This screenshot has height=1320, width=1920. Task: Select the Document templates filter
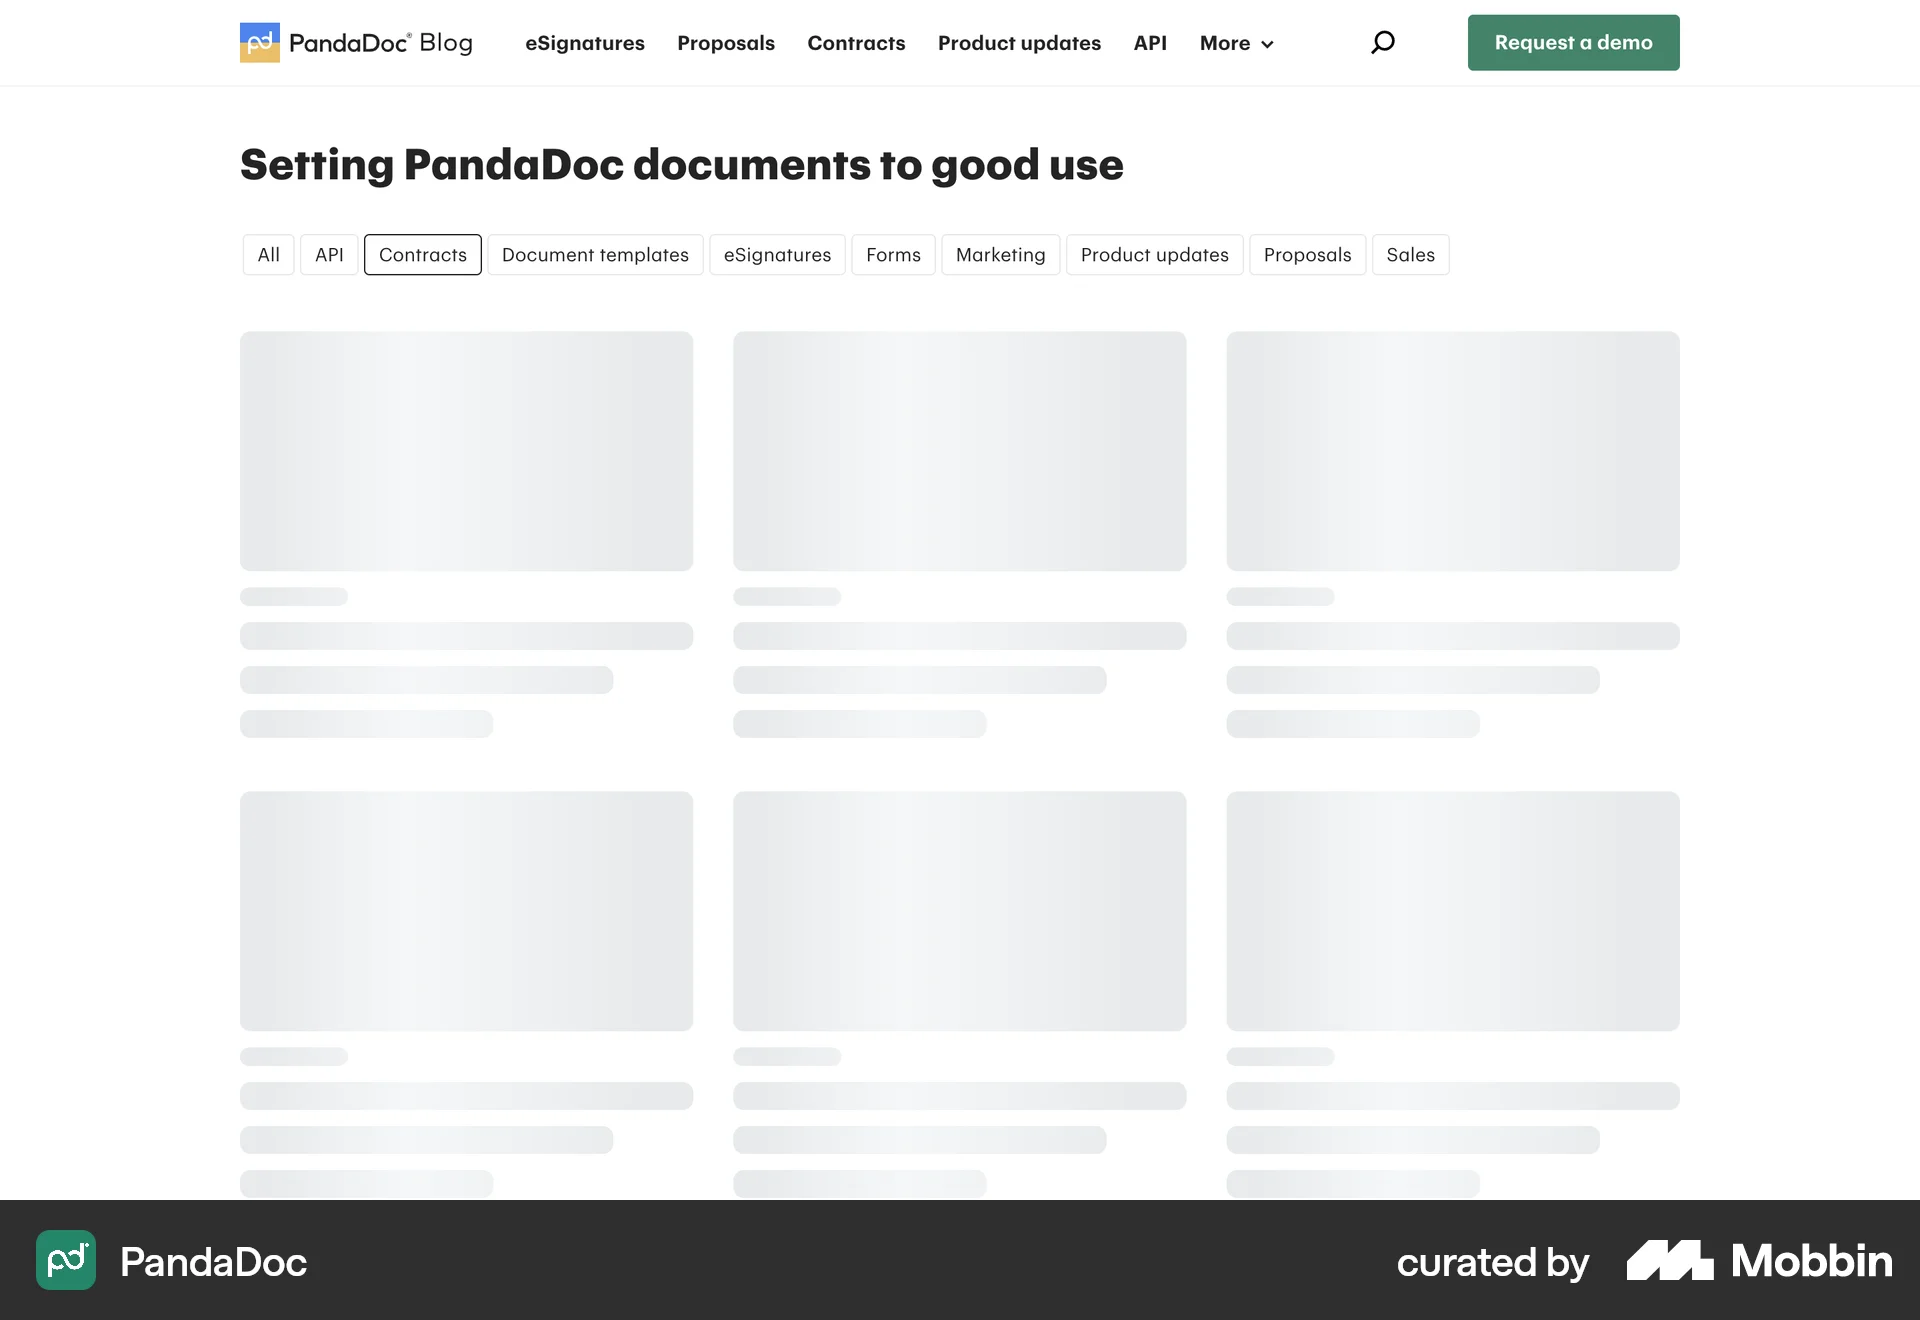[595, 255]
